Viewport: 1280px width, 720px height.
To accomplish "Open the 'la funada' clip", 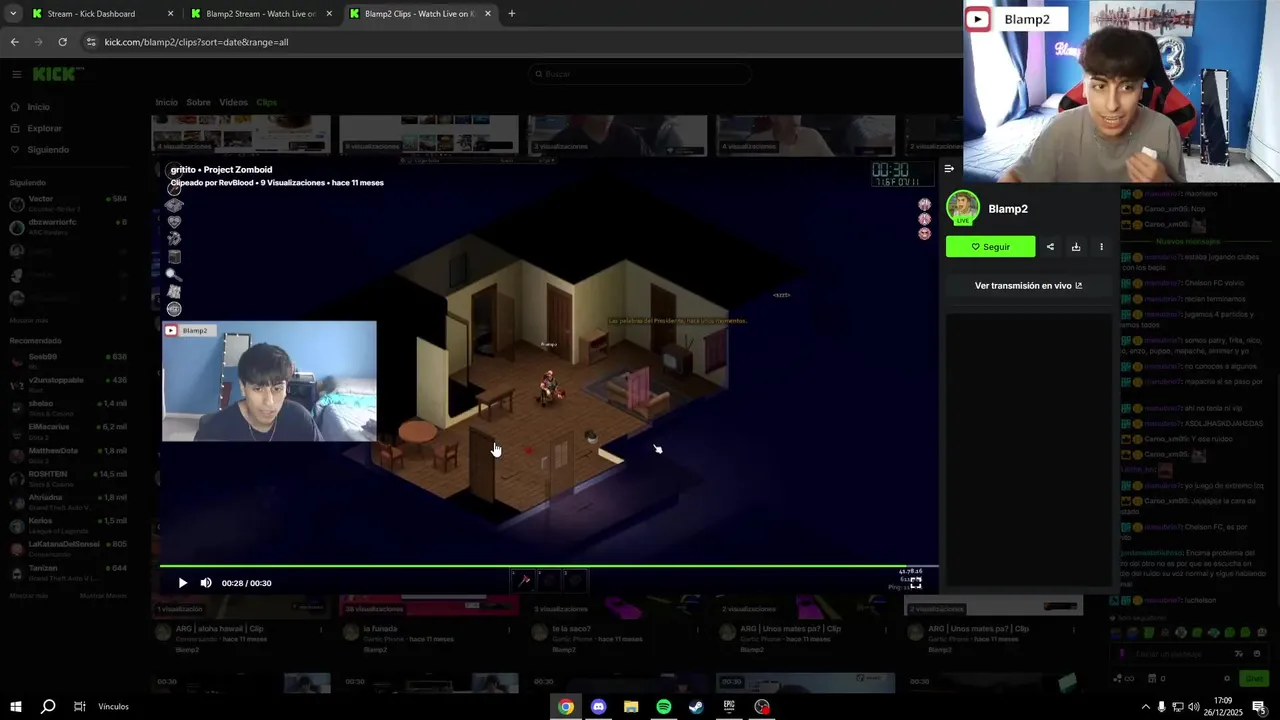I will click(380, 629).
